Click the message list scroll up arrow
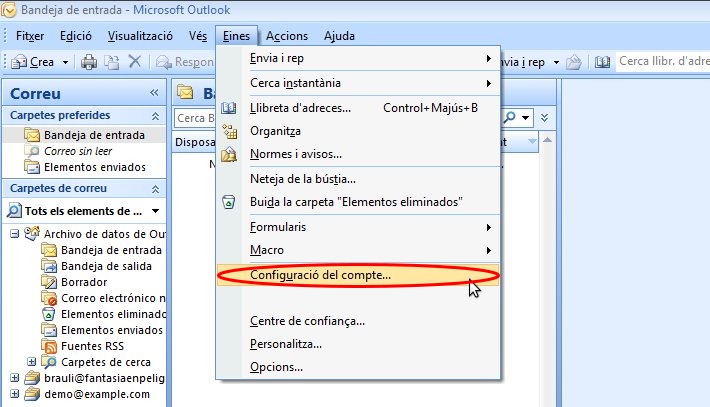Screen dimensions: 710x407 coord(547,140)
